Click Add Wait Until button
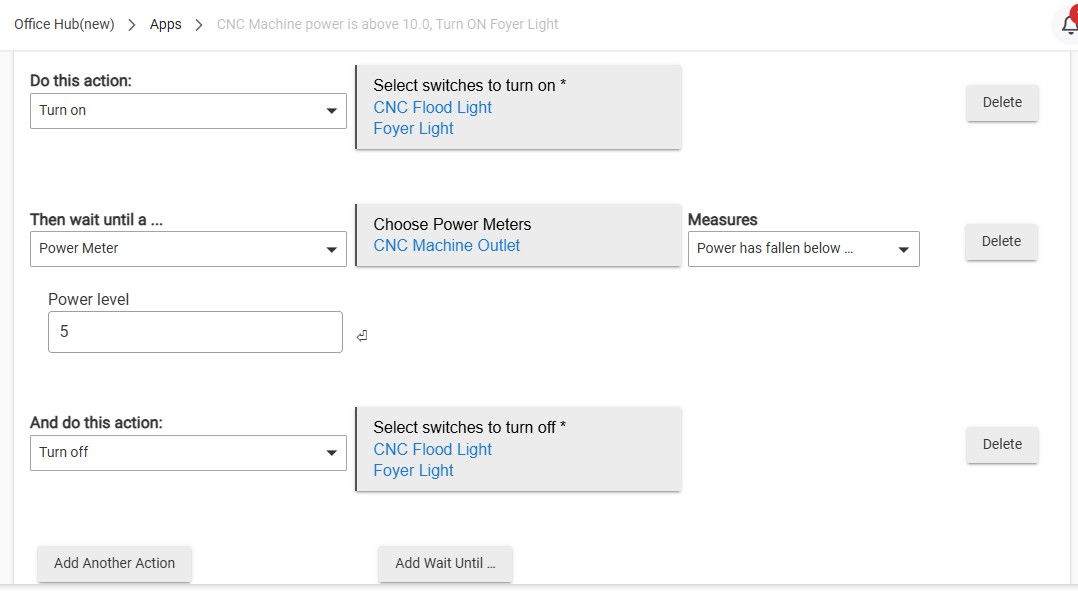 pos(445,563)
